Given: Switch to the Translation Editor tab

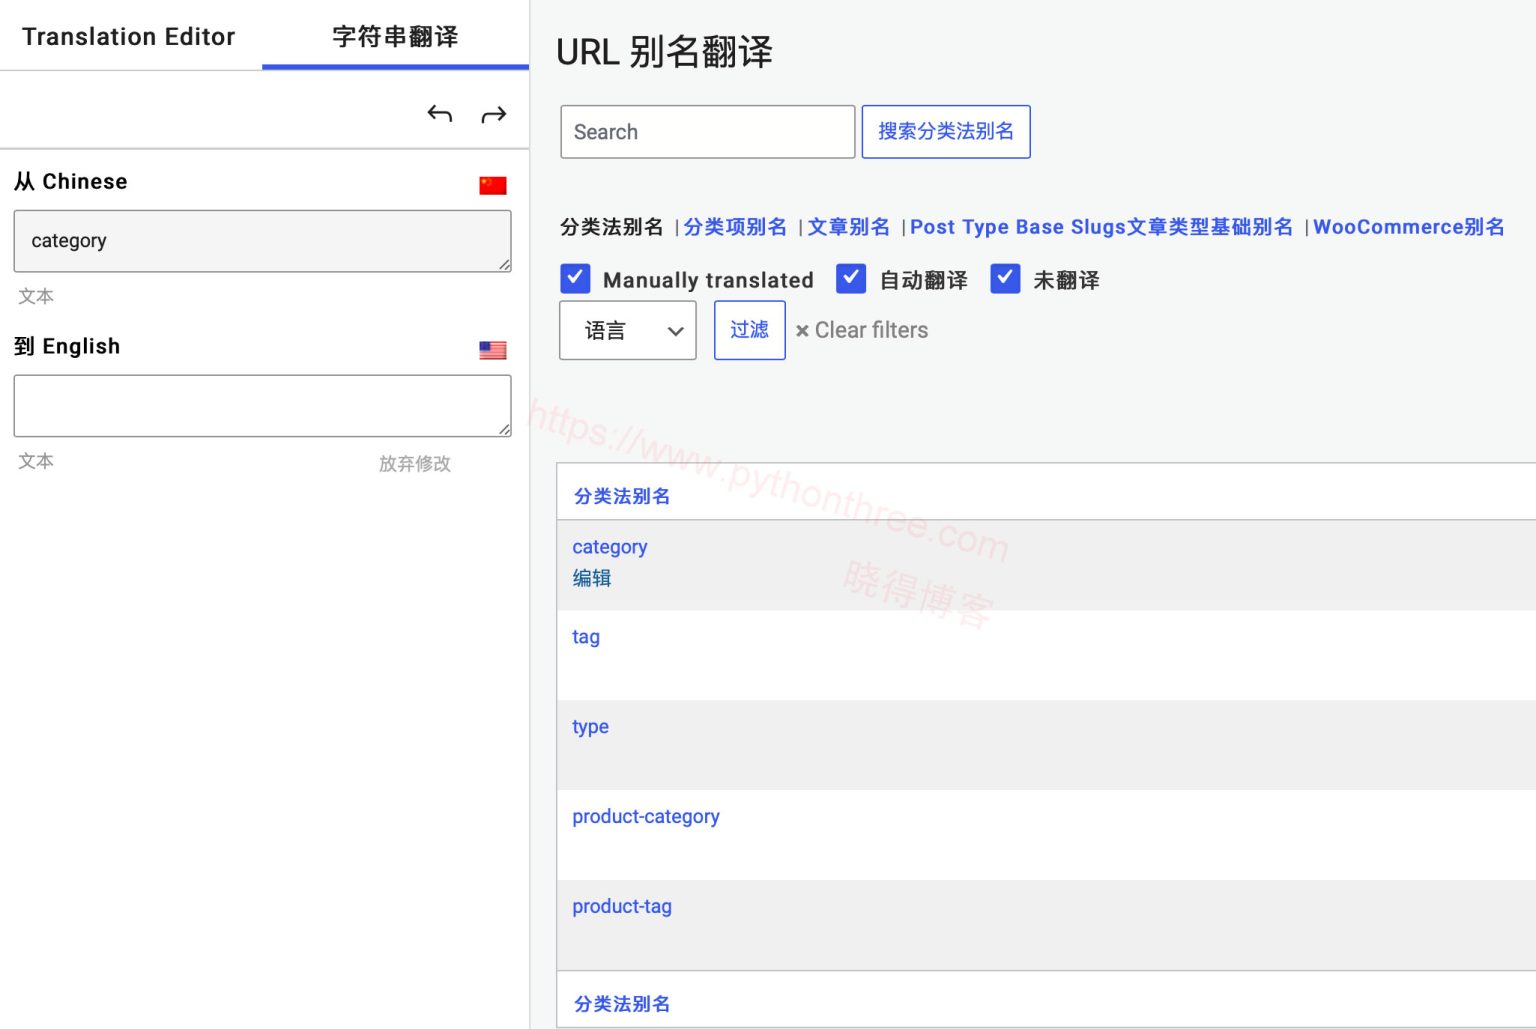Looking at the screenshot, I should coord(128,36).
